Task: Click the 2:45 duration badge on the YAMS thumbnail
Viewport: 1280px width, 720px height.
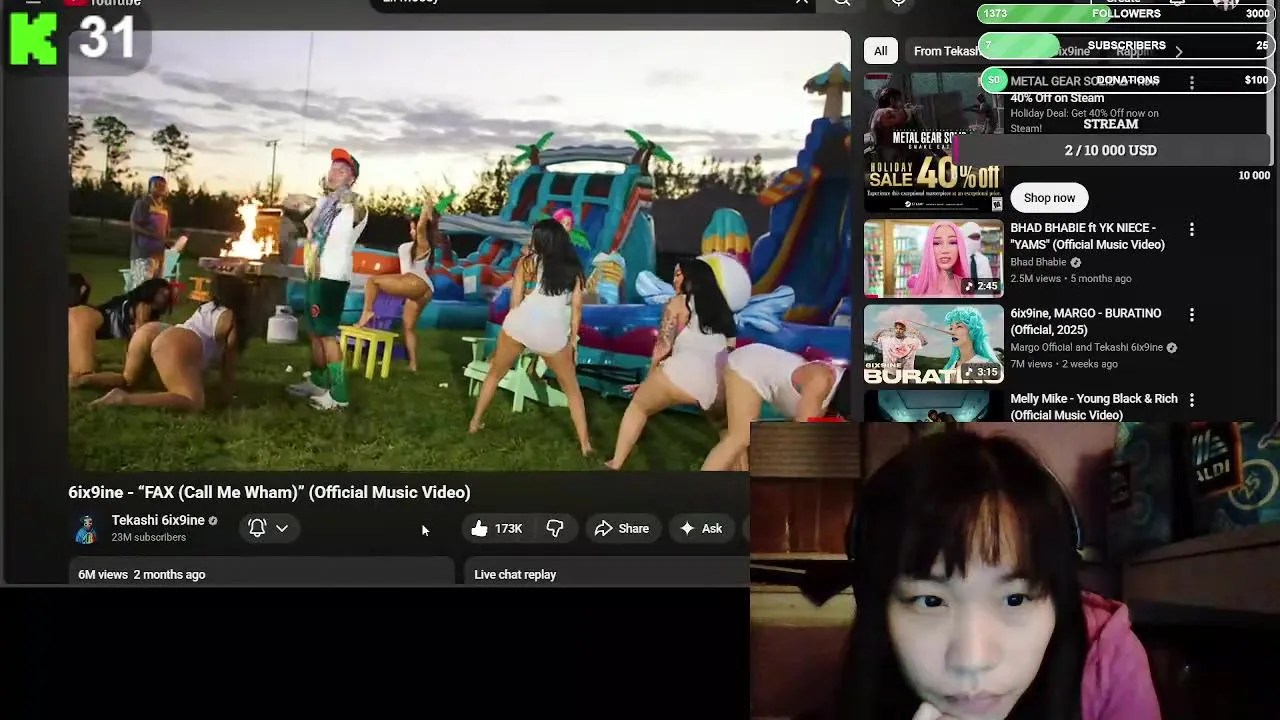Action: pos(980,286)
